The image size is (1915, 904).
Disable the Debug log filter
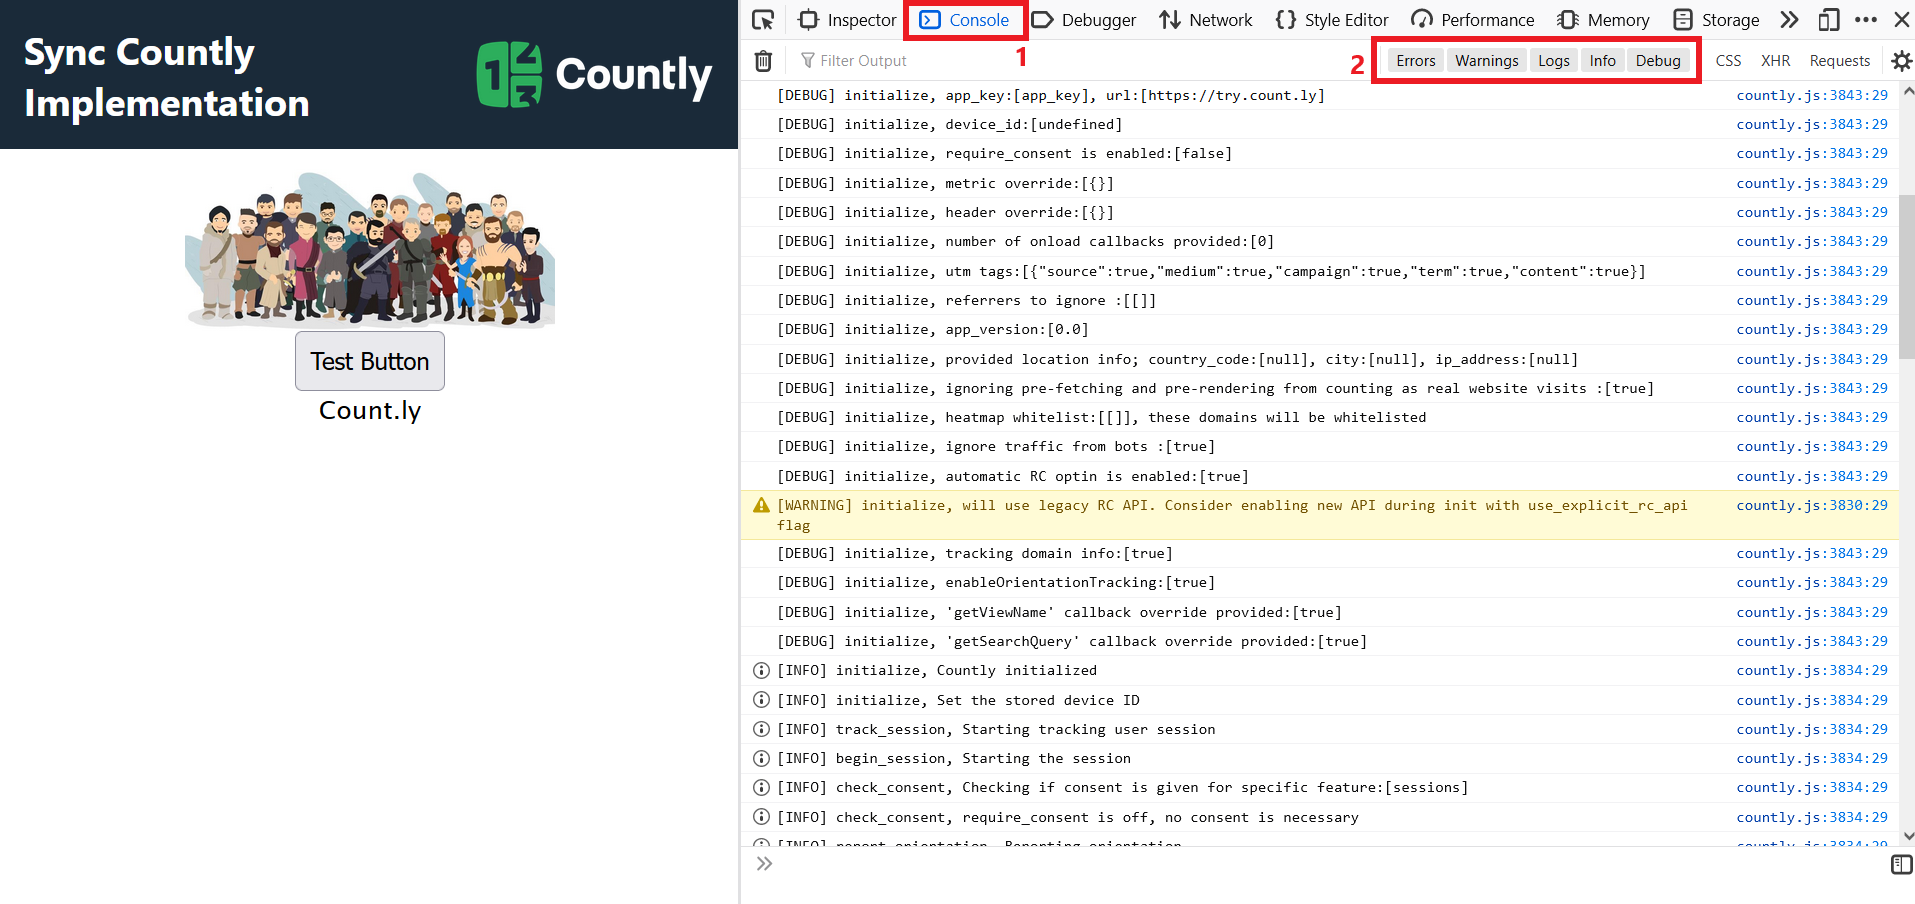[1657, 60]
